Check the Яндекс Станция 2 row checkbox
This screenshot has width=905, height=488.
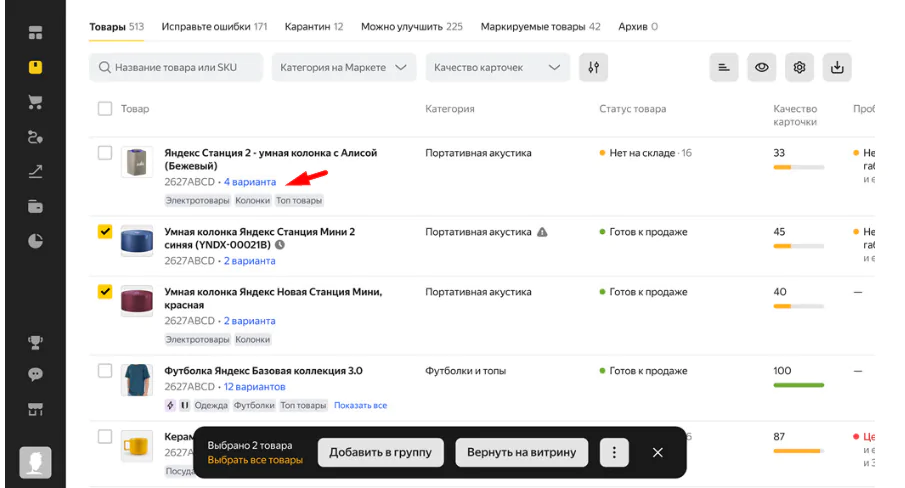click(x=105, y=153)
